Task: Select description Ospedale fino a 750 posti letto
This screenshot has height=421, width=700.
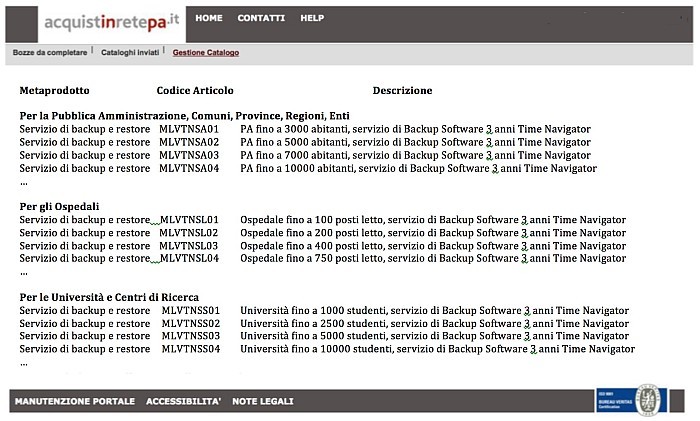Action: 433,258
